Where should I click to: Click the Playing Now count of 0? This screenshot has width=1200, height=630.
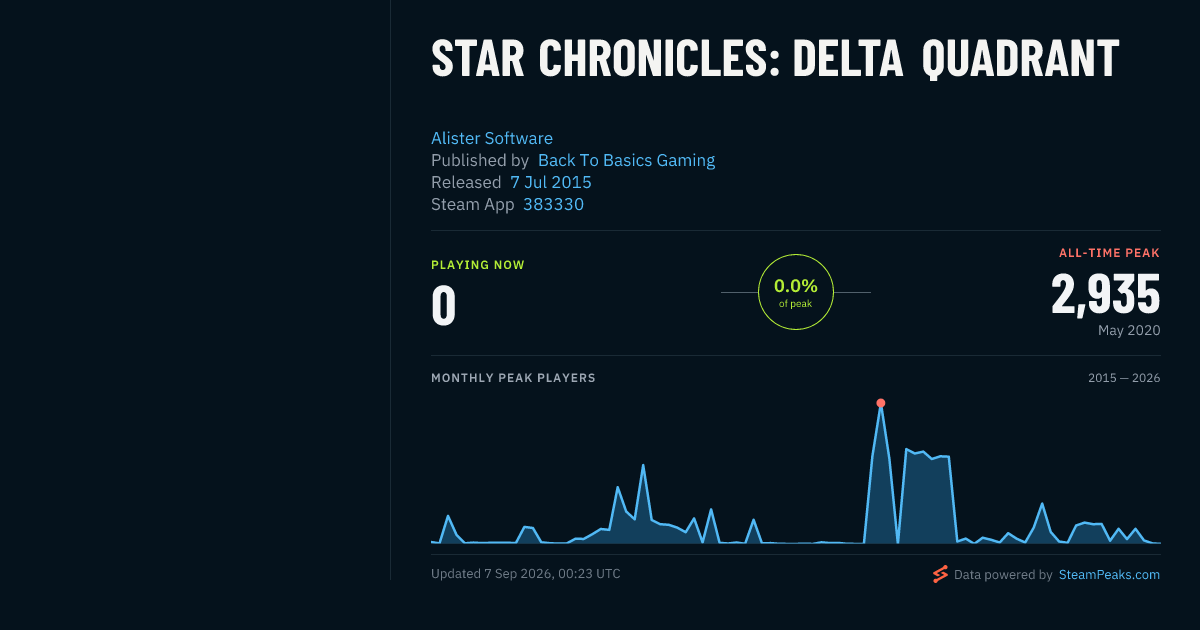coord(443,306)
